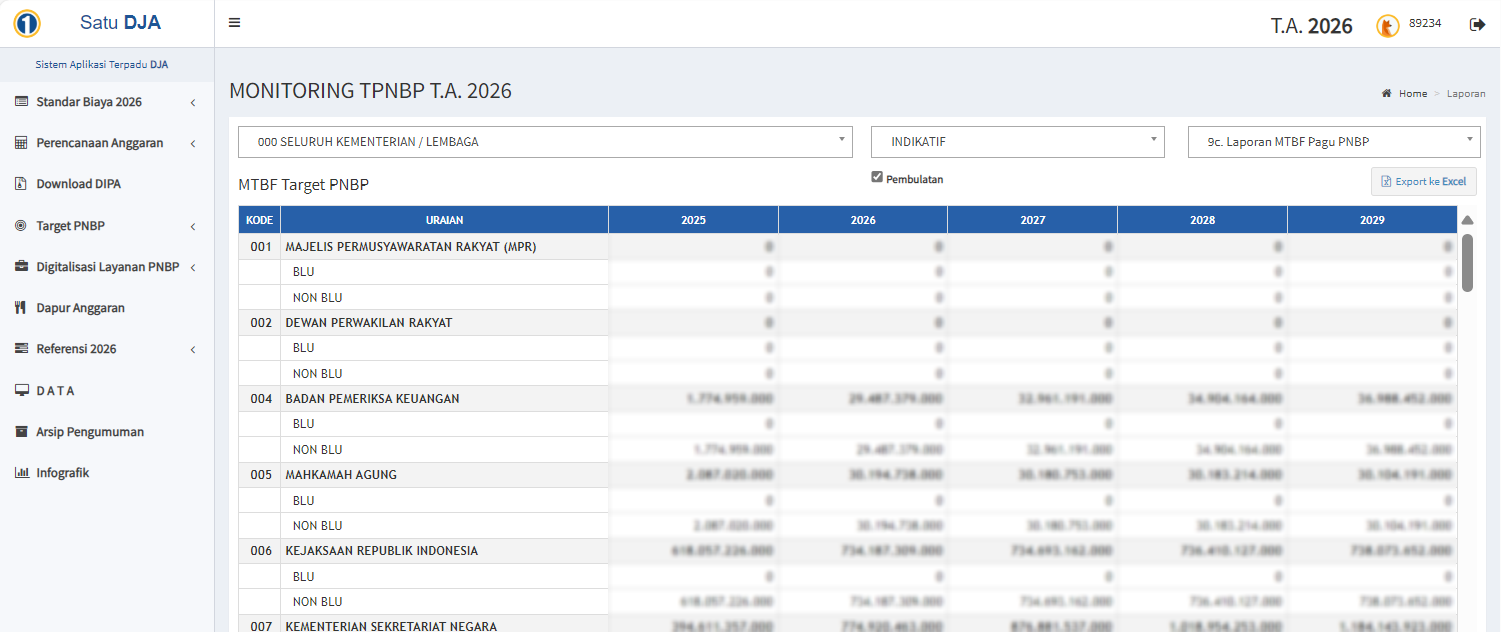Open the INDIKATIF dropdown
1501x632 pixels.
[x=1017, y=142]
